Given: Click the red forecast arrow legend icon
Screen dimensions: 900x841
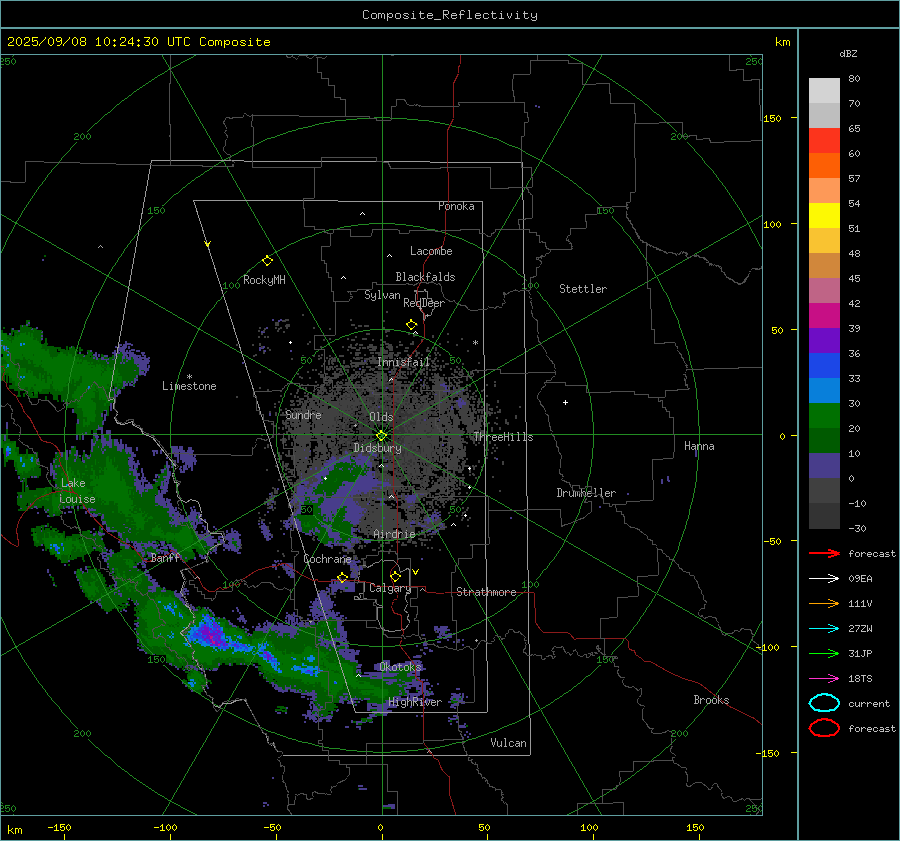Looking at the screenshot, I should [x=824, y=553].
